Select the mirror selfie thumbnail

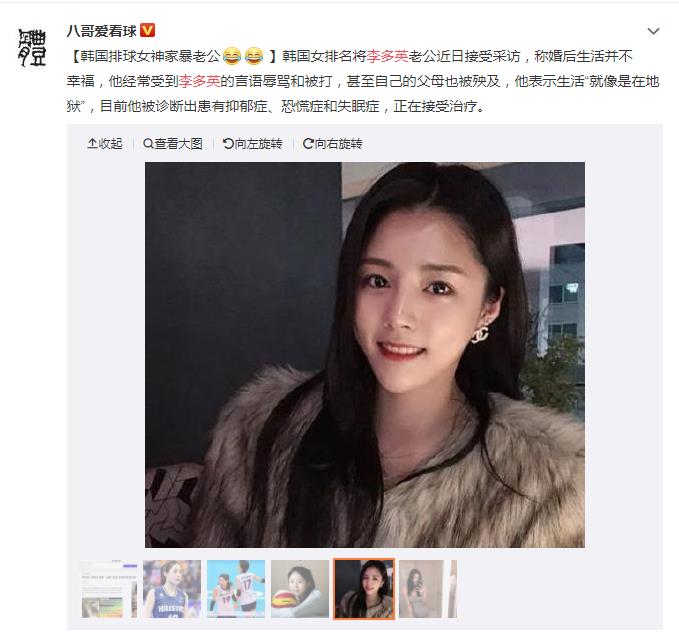point(421,589)
